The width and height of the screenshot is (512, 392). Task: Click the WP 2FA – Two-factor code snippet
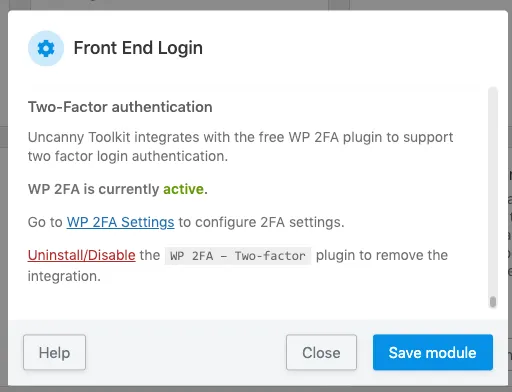238,256
